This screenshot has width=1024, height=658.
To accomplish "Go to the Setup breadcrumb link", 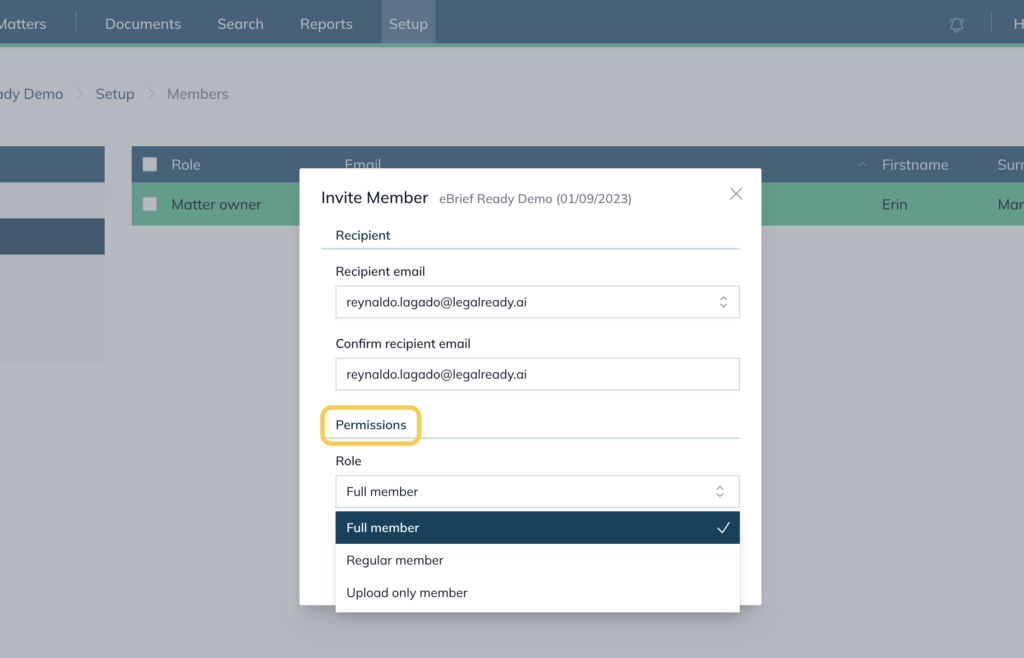I will (x=115, y=94).
